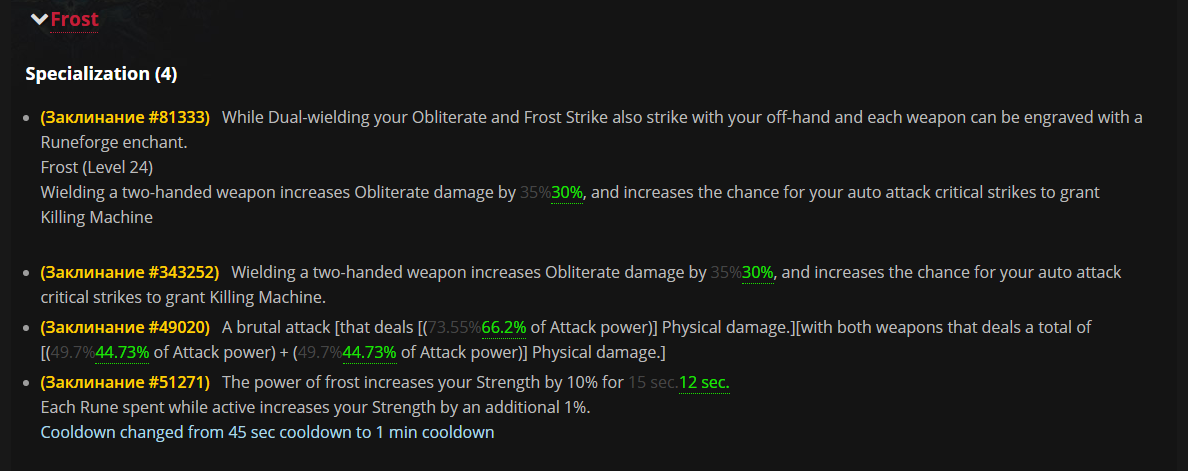This screenshot has height=471, width=1188.
Task: Click the Specialization (4) heading
Action: (x=101, y=74)
